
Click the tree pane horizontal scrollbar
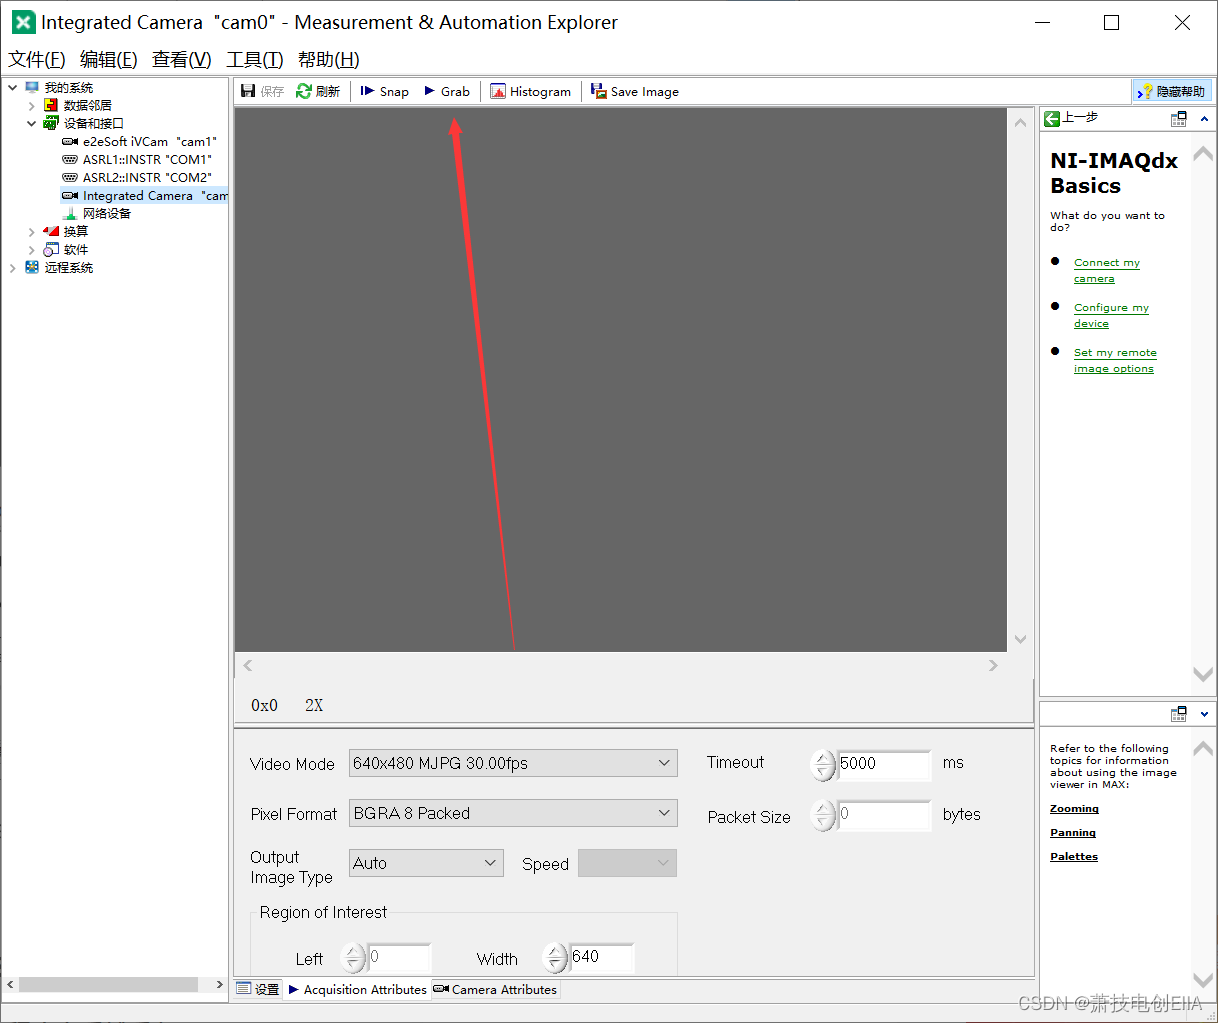(x=108, y=985)
